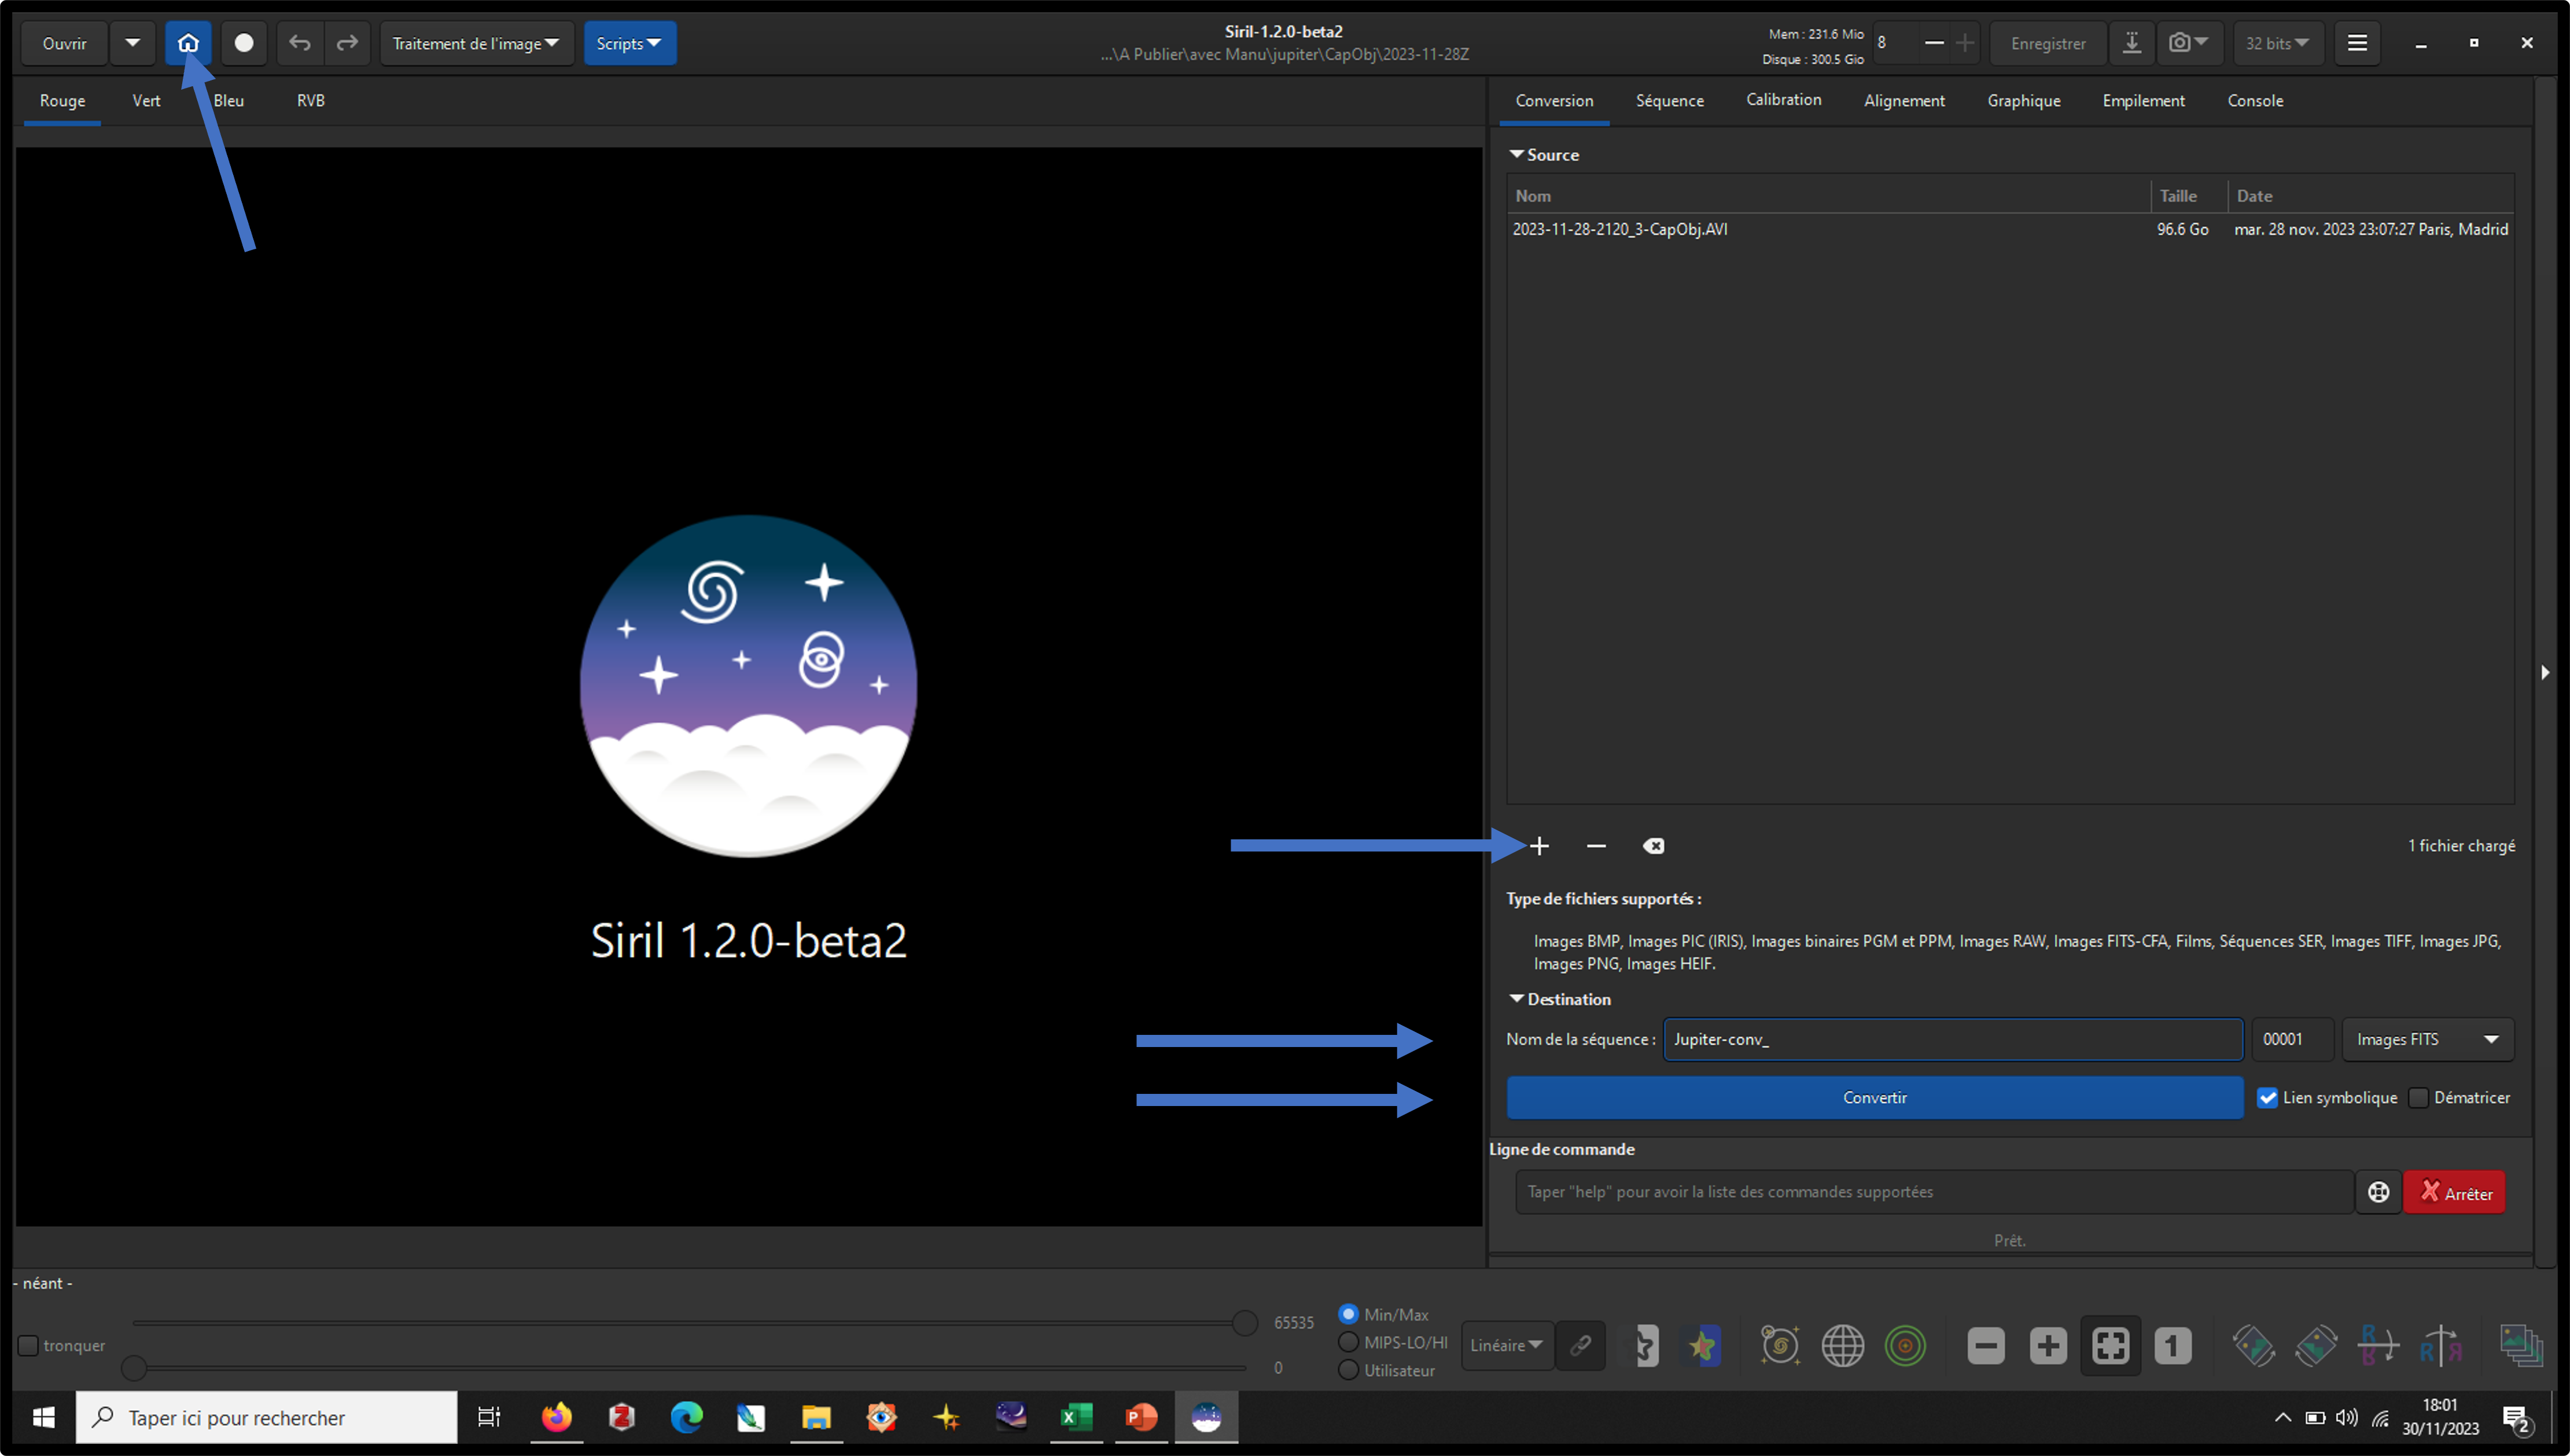The height and width of the screenshot is (1456, 2570).
Task: Select the Vert channel tab
Action: coord(146,101)
